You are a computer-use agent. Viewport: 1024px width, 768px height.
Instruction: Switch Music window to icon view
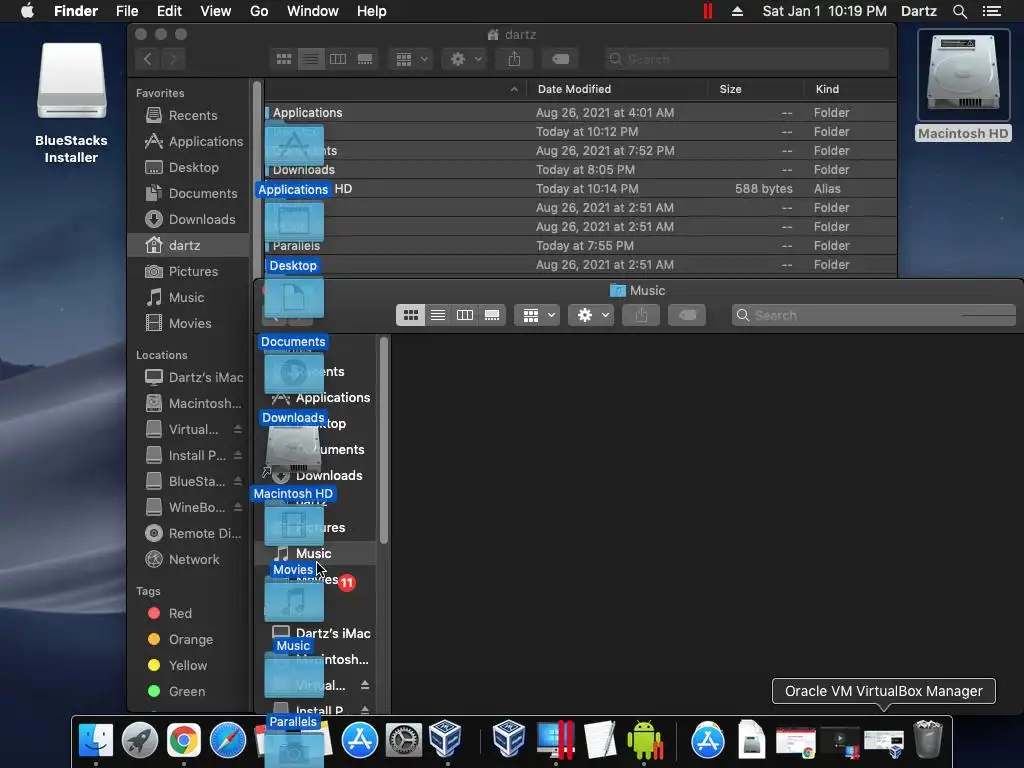410,315
